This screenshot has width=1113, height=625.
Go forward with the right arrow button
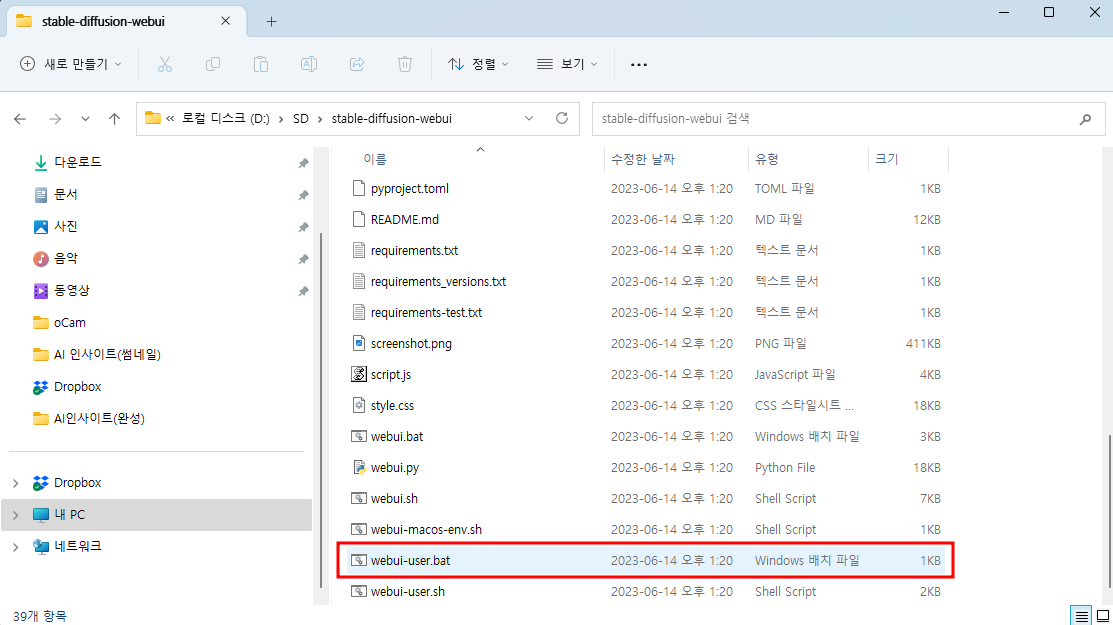pyautogui.click(x=55, y=119)
